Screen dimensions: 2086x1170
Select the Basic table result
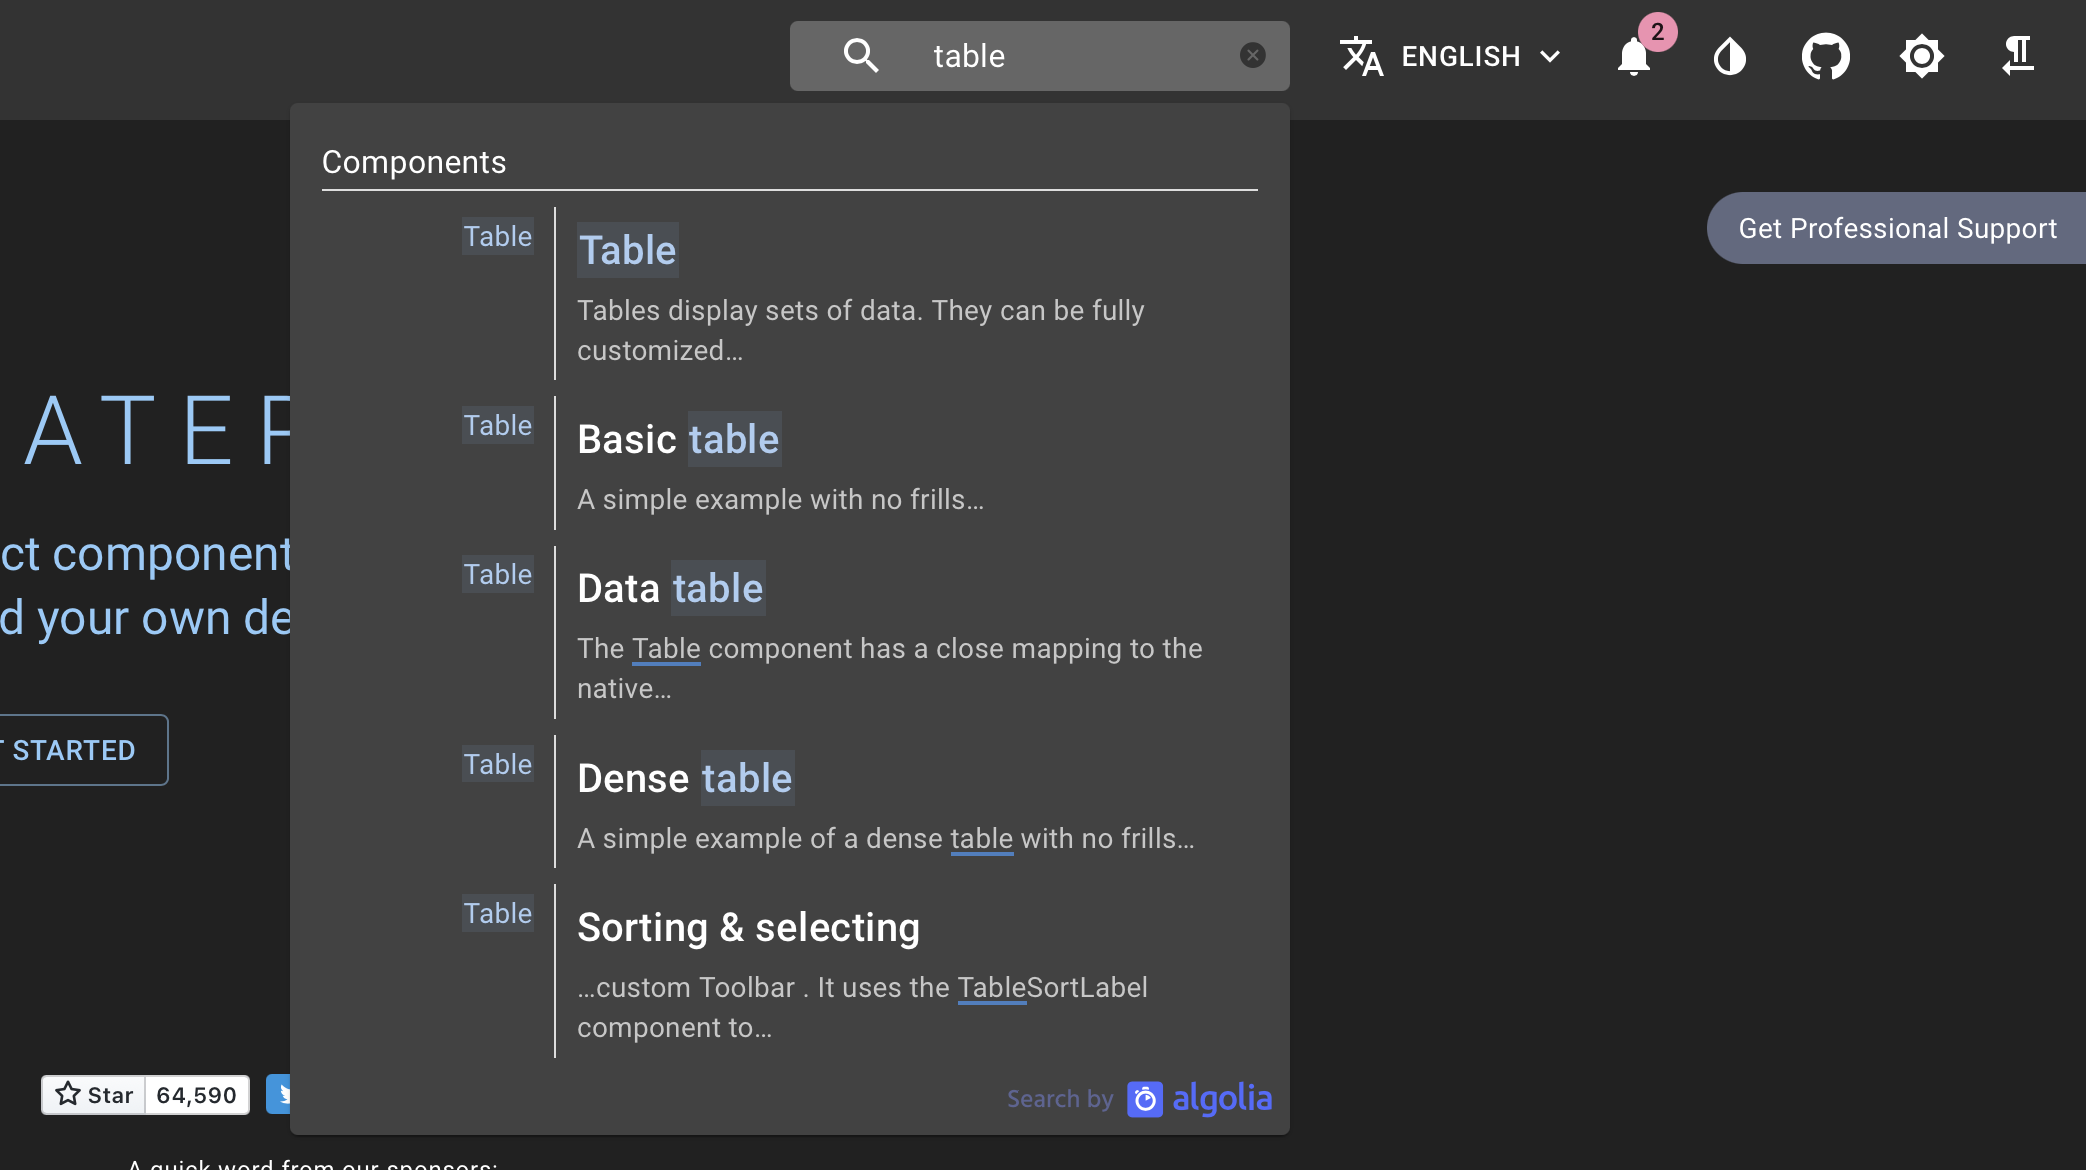tap(678, 440)
